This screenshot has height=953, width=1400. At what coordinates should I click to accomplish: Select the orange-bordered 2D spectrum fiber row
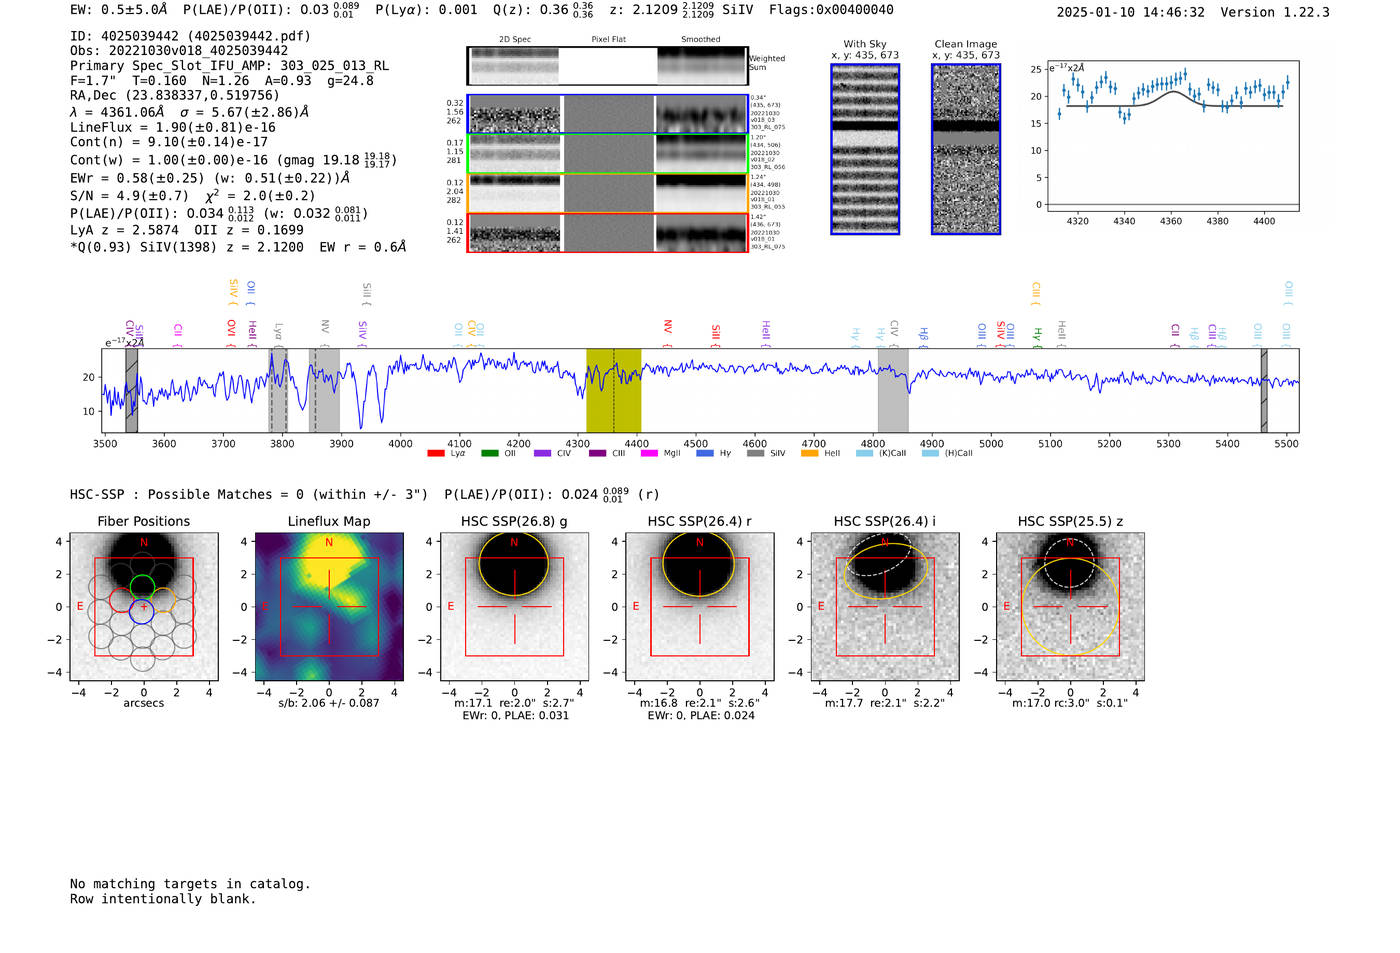click(x=607, y=193)
